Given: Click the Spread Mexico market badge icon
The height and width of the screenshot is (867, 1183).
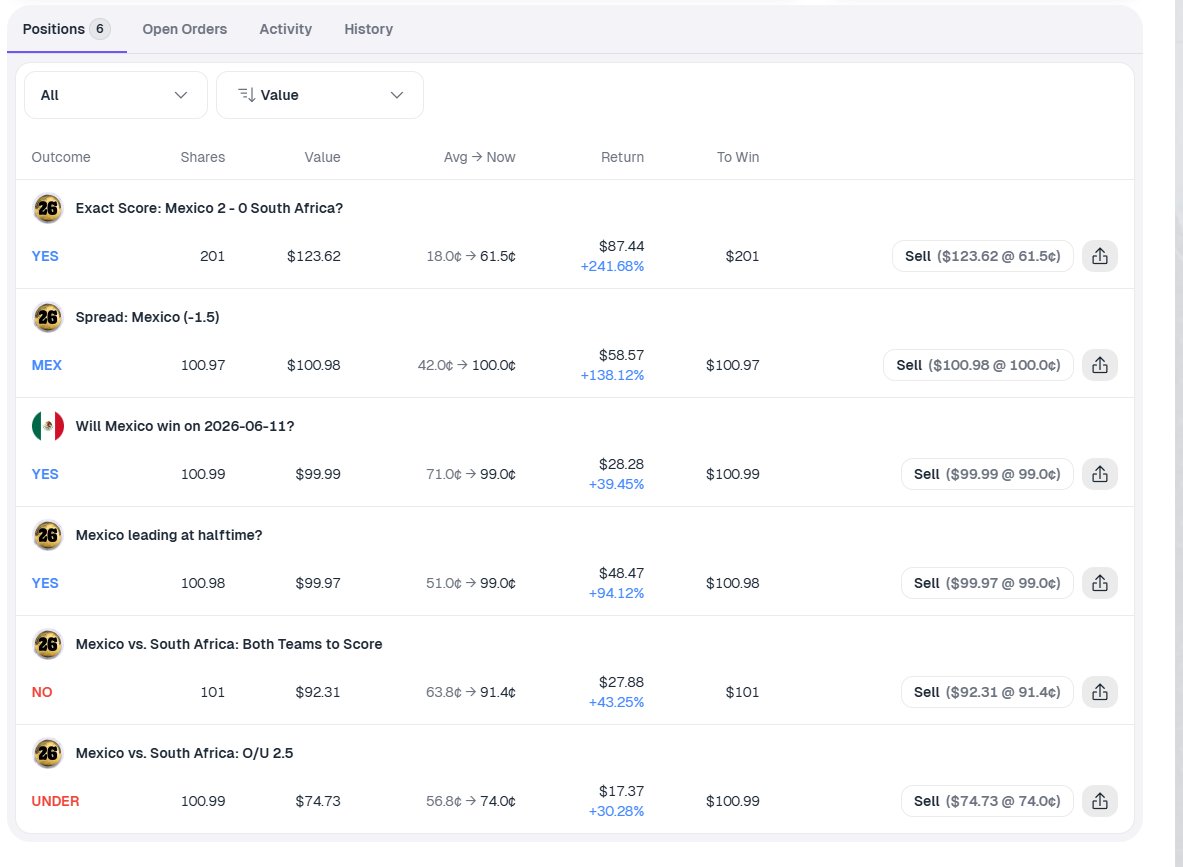Looking at the screenshot, I should [x=48, y=317].
